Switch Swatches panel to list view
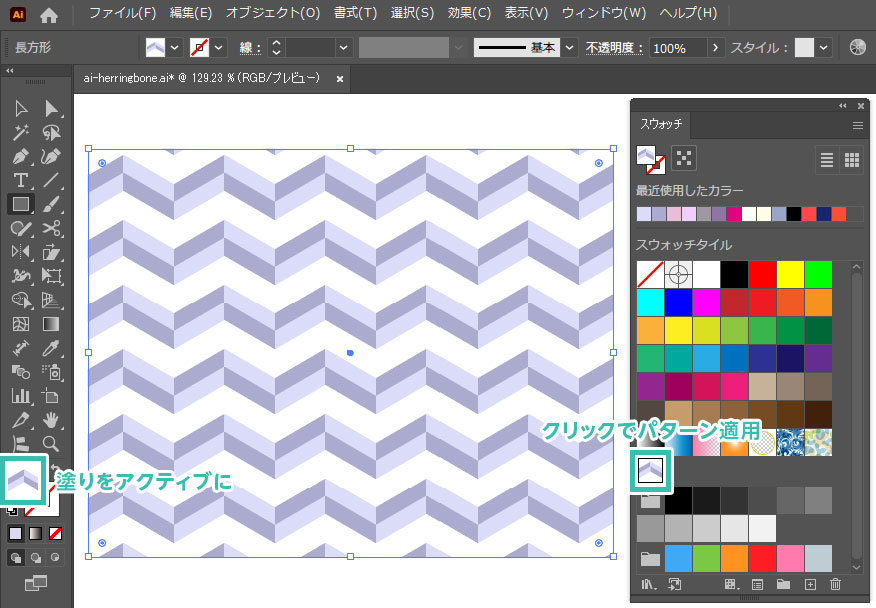876x608 pixels. (827, 159)
